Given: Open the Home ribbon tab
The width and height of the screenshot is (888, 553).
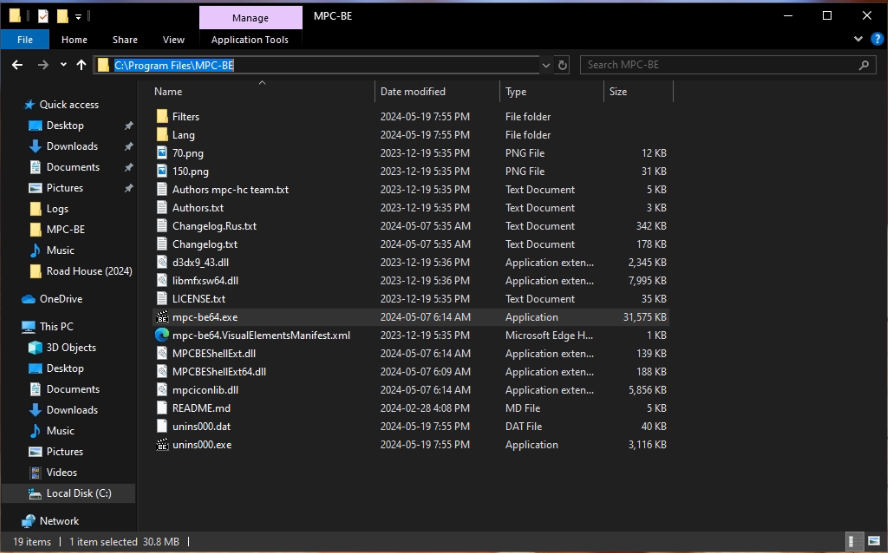Looking at the screenshot, I should [x=74, y=40].
